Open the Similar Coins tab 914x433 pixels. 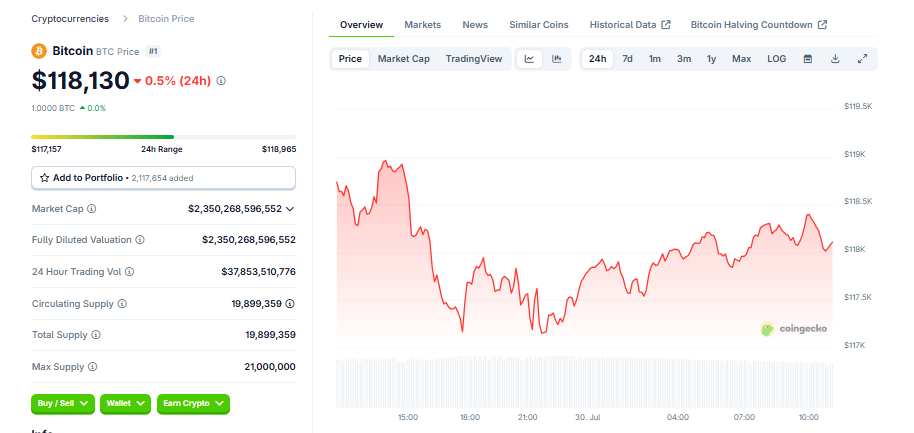(x=539, y=24)
